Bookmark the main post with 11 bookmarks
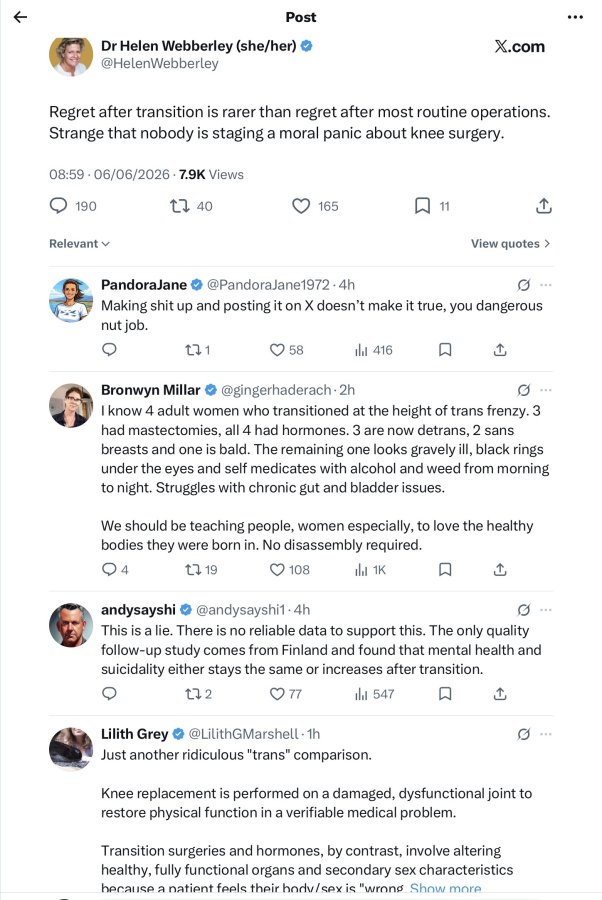 [422, 205]
